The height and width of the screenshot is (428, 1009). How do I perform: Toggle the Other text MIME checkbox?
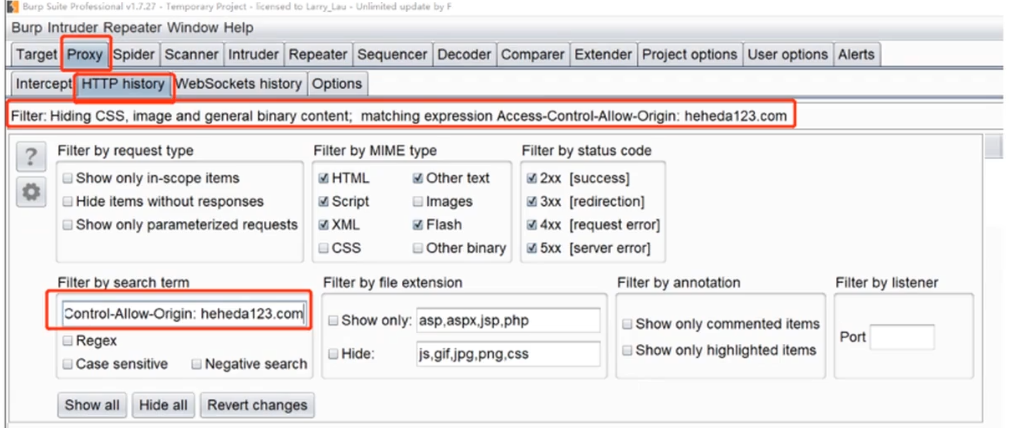[418, 178]
